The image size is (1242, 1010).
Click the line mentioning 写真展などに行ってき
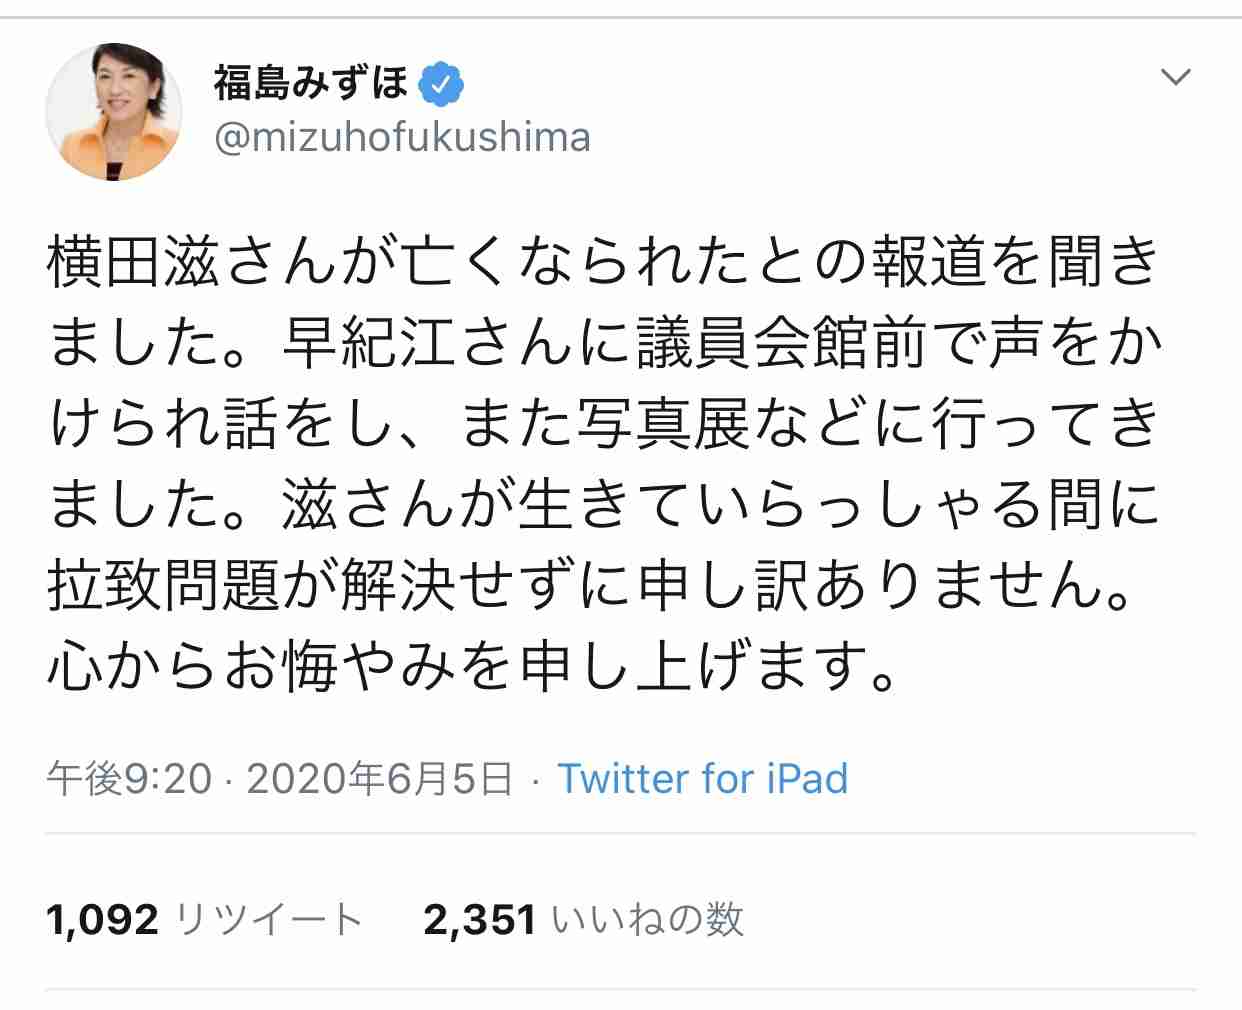(604, 424)
